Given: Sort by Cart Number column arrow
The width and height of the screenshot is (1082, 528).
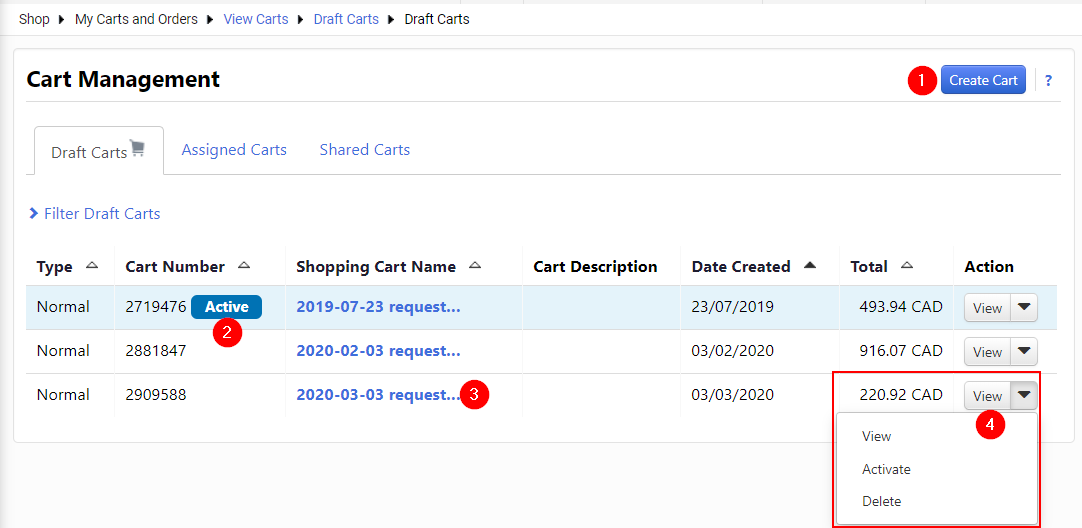Looking at the screenshot, I should (244, 266).
